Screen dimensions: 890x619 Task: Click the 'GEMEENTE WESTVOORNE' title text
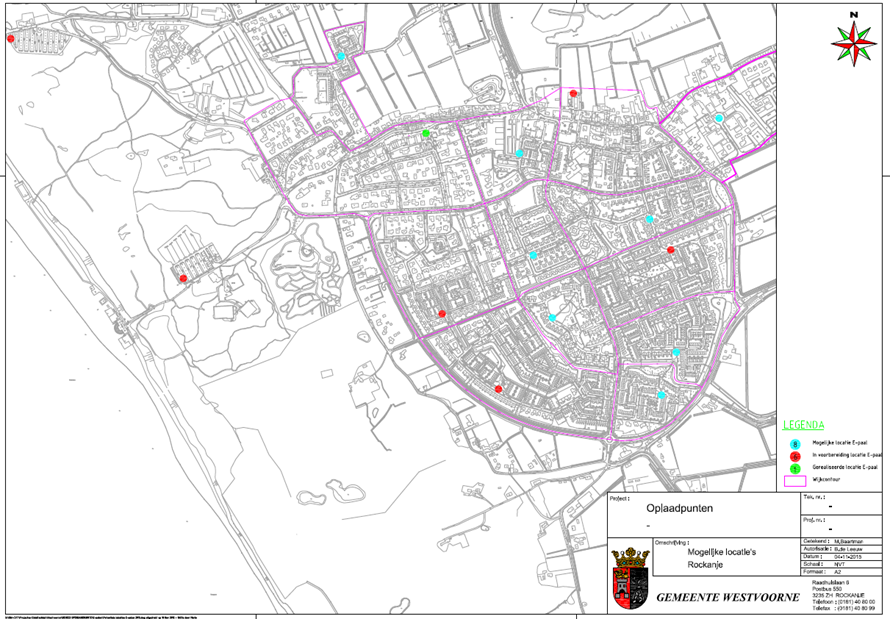728,597
